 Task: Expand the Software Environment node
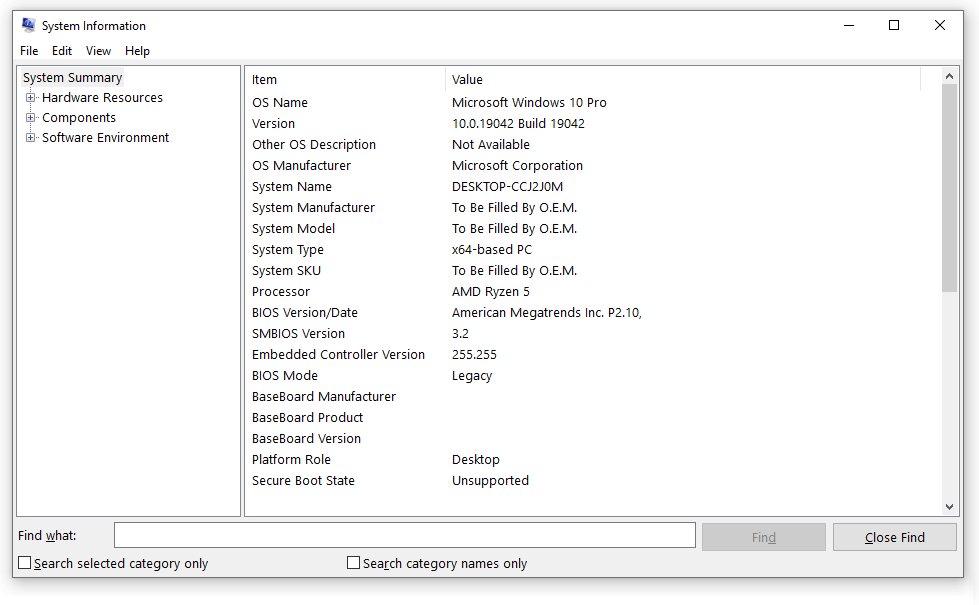tap(30, 137)
